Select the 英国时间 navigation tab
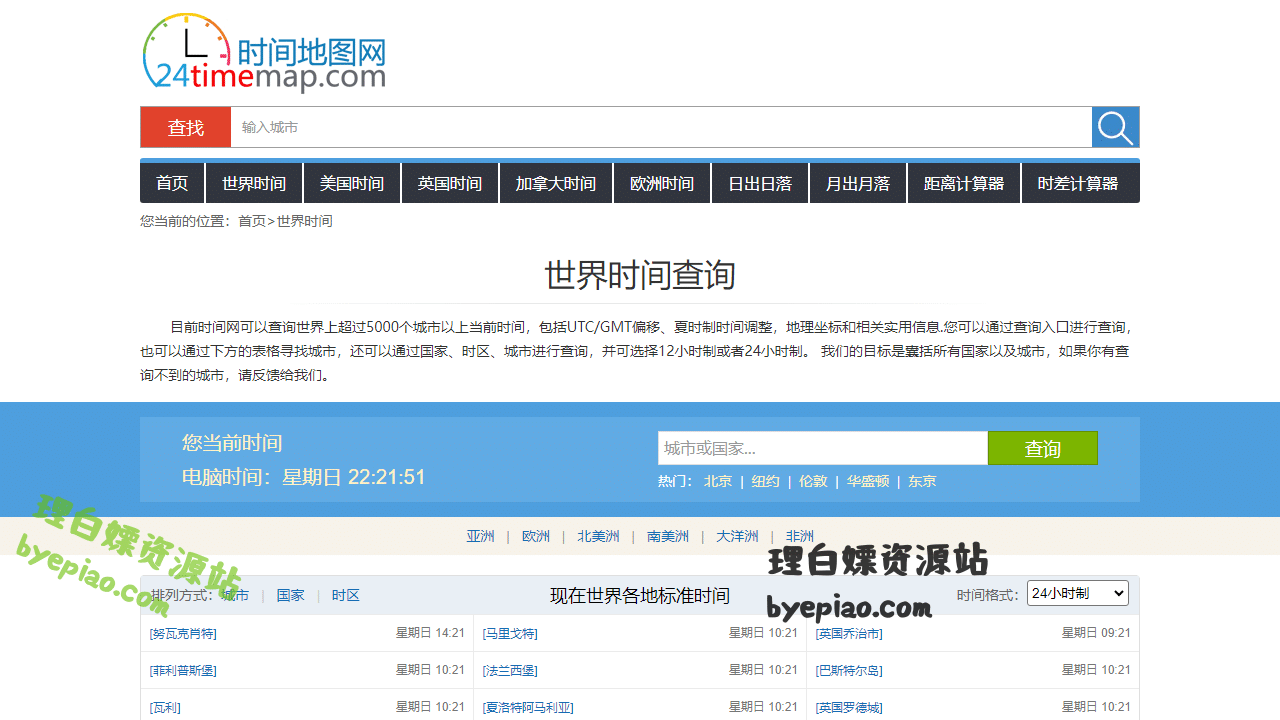This screenshot has height=720, width=1280. pyautogui.click(x=449, y=182)
